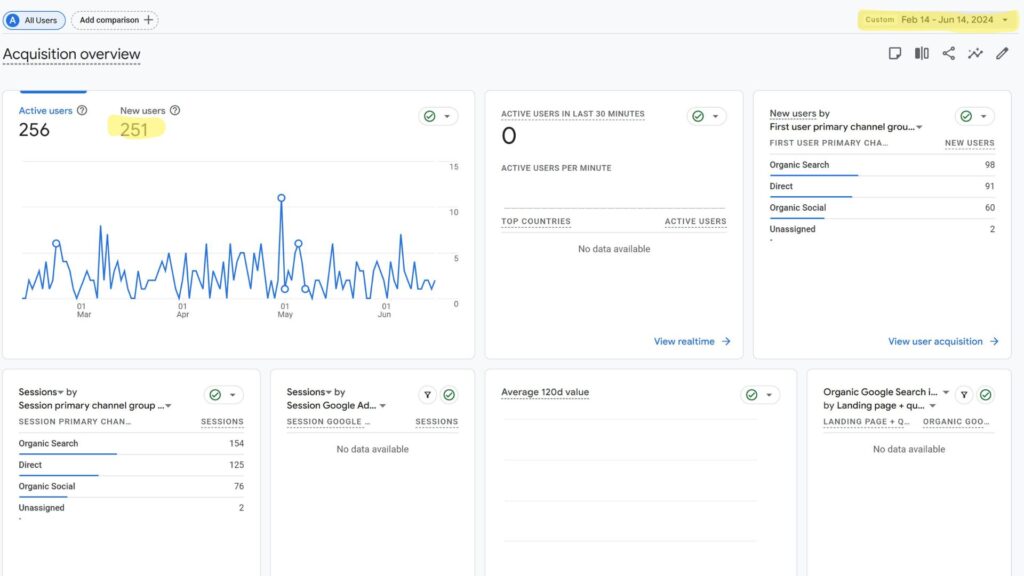Screen dimensions: 1024x576
Task: Share this report via share icon
Action: click(x=948, y=54)
